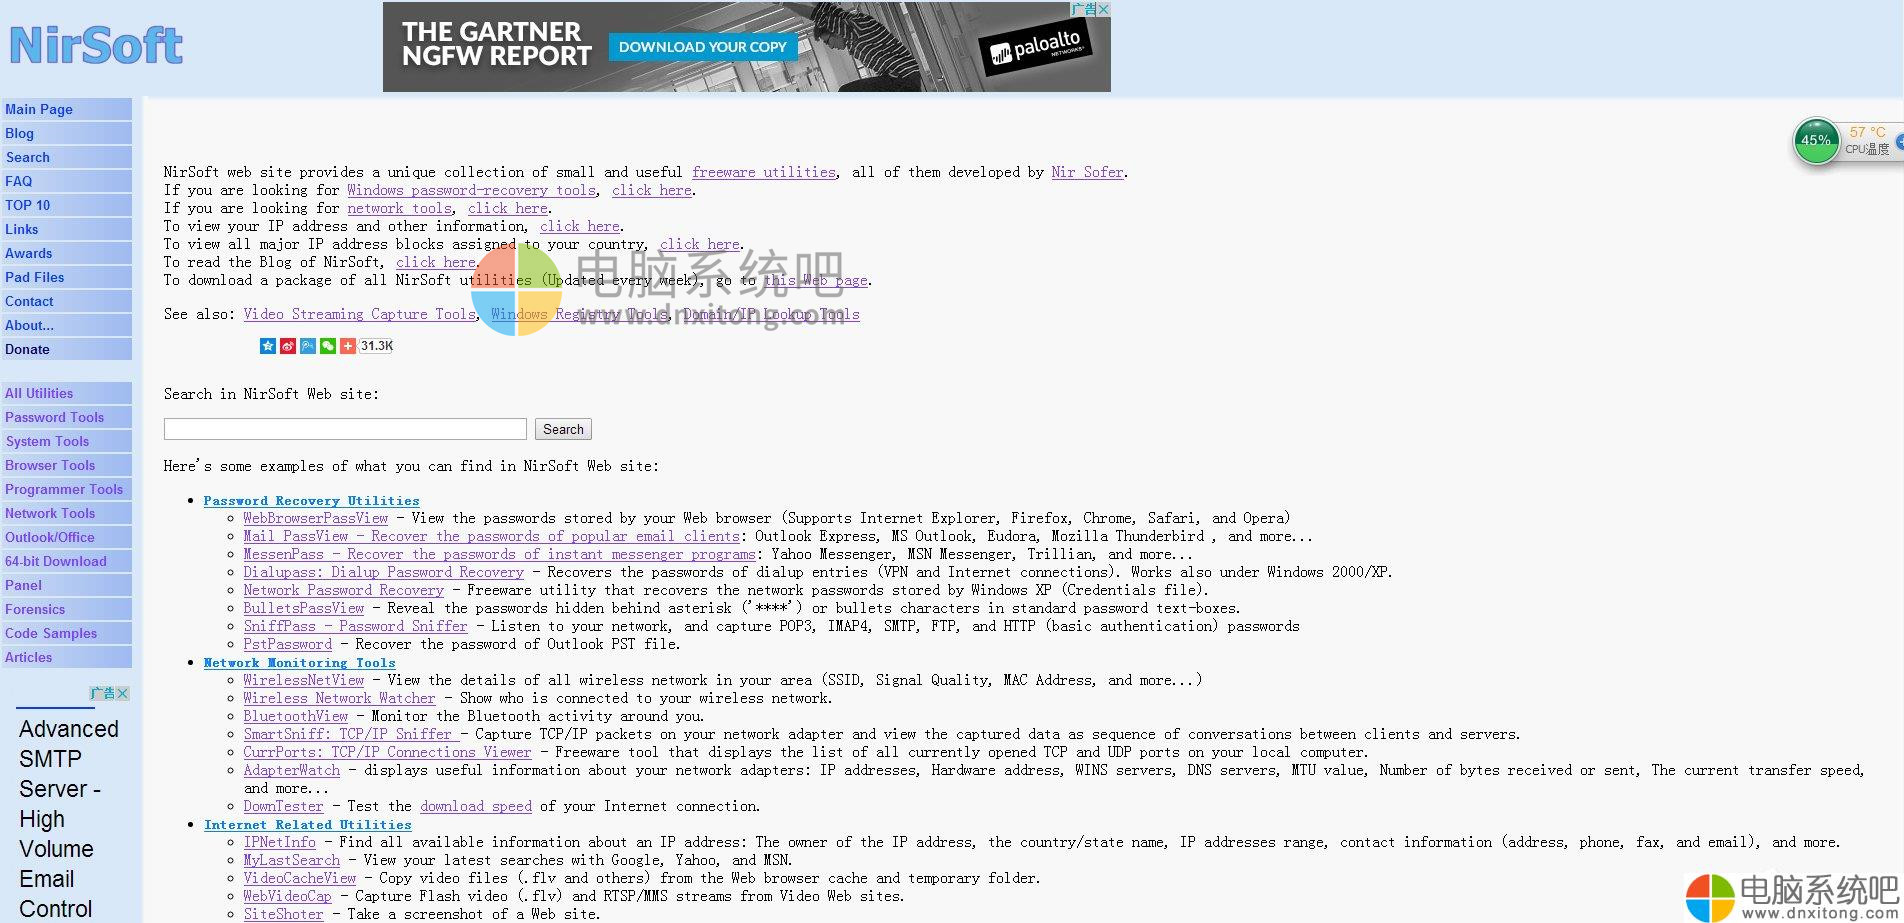Open All Utilities in the sidebar
The height and width of the screenshot is (923, 1904).
66,393
